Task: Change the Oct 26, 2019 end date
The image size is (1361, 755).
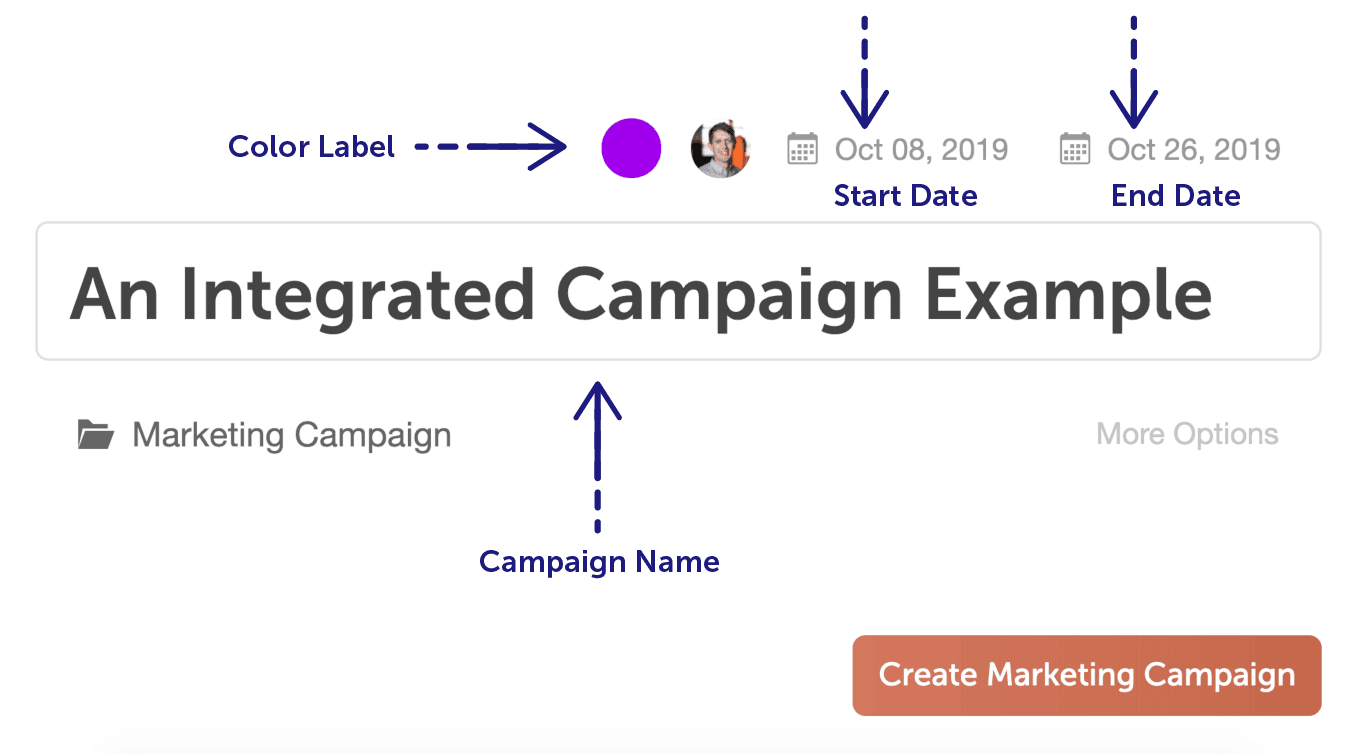Action: coord(1194,150)
